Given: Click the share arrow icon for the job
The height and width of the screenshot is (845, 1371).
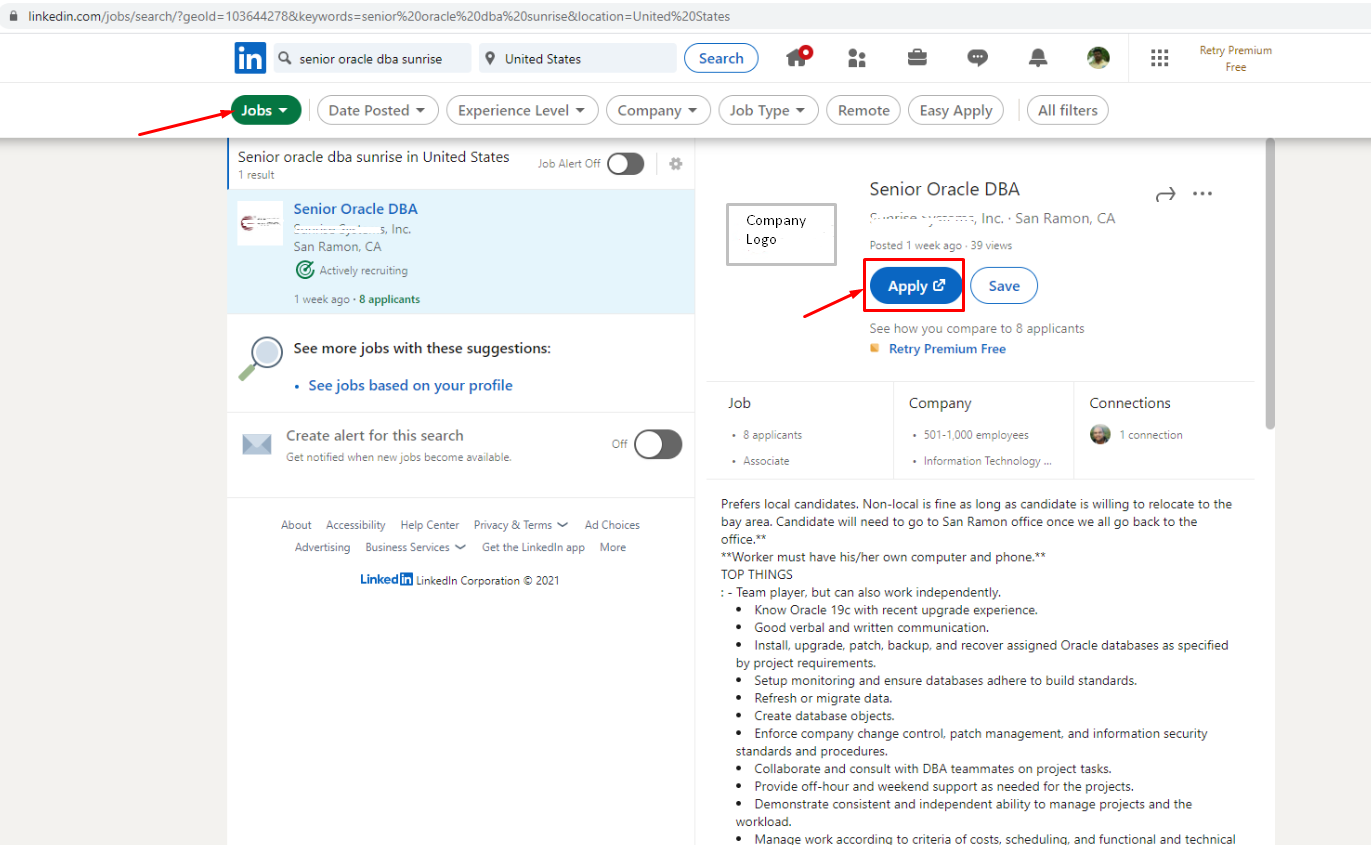Looking at the screenshot, I should (x=1165, y=195).
